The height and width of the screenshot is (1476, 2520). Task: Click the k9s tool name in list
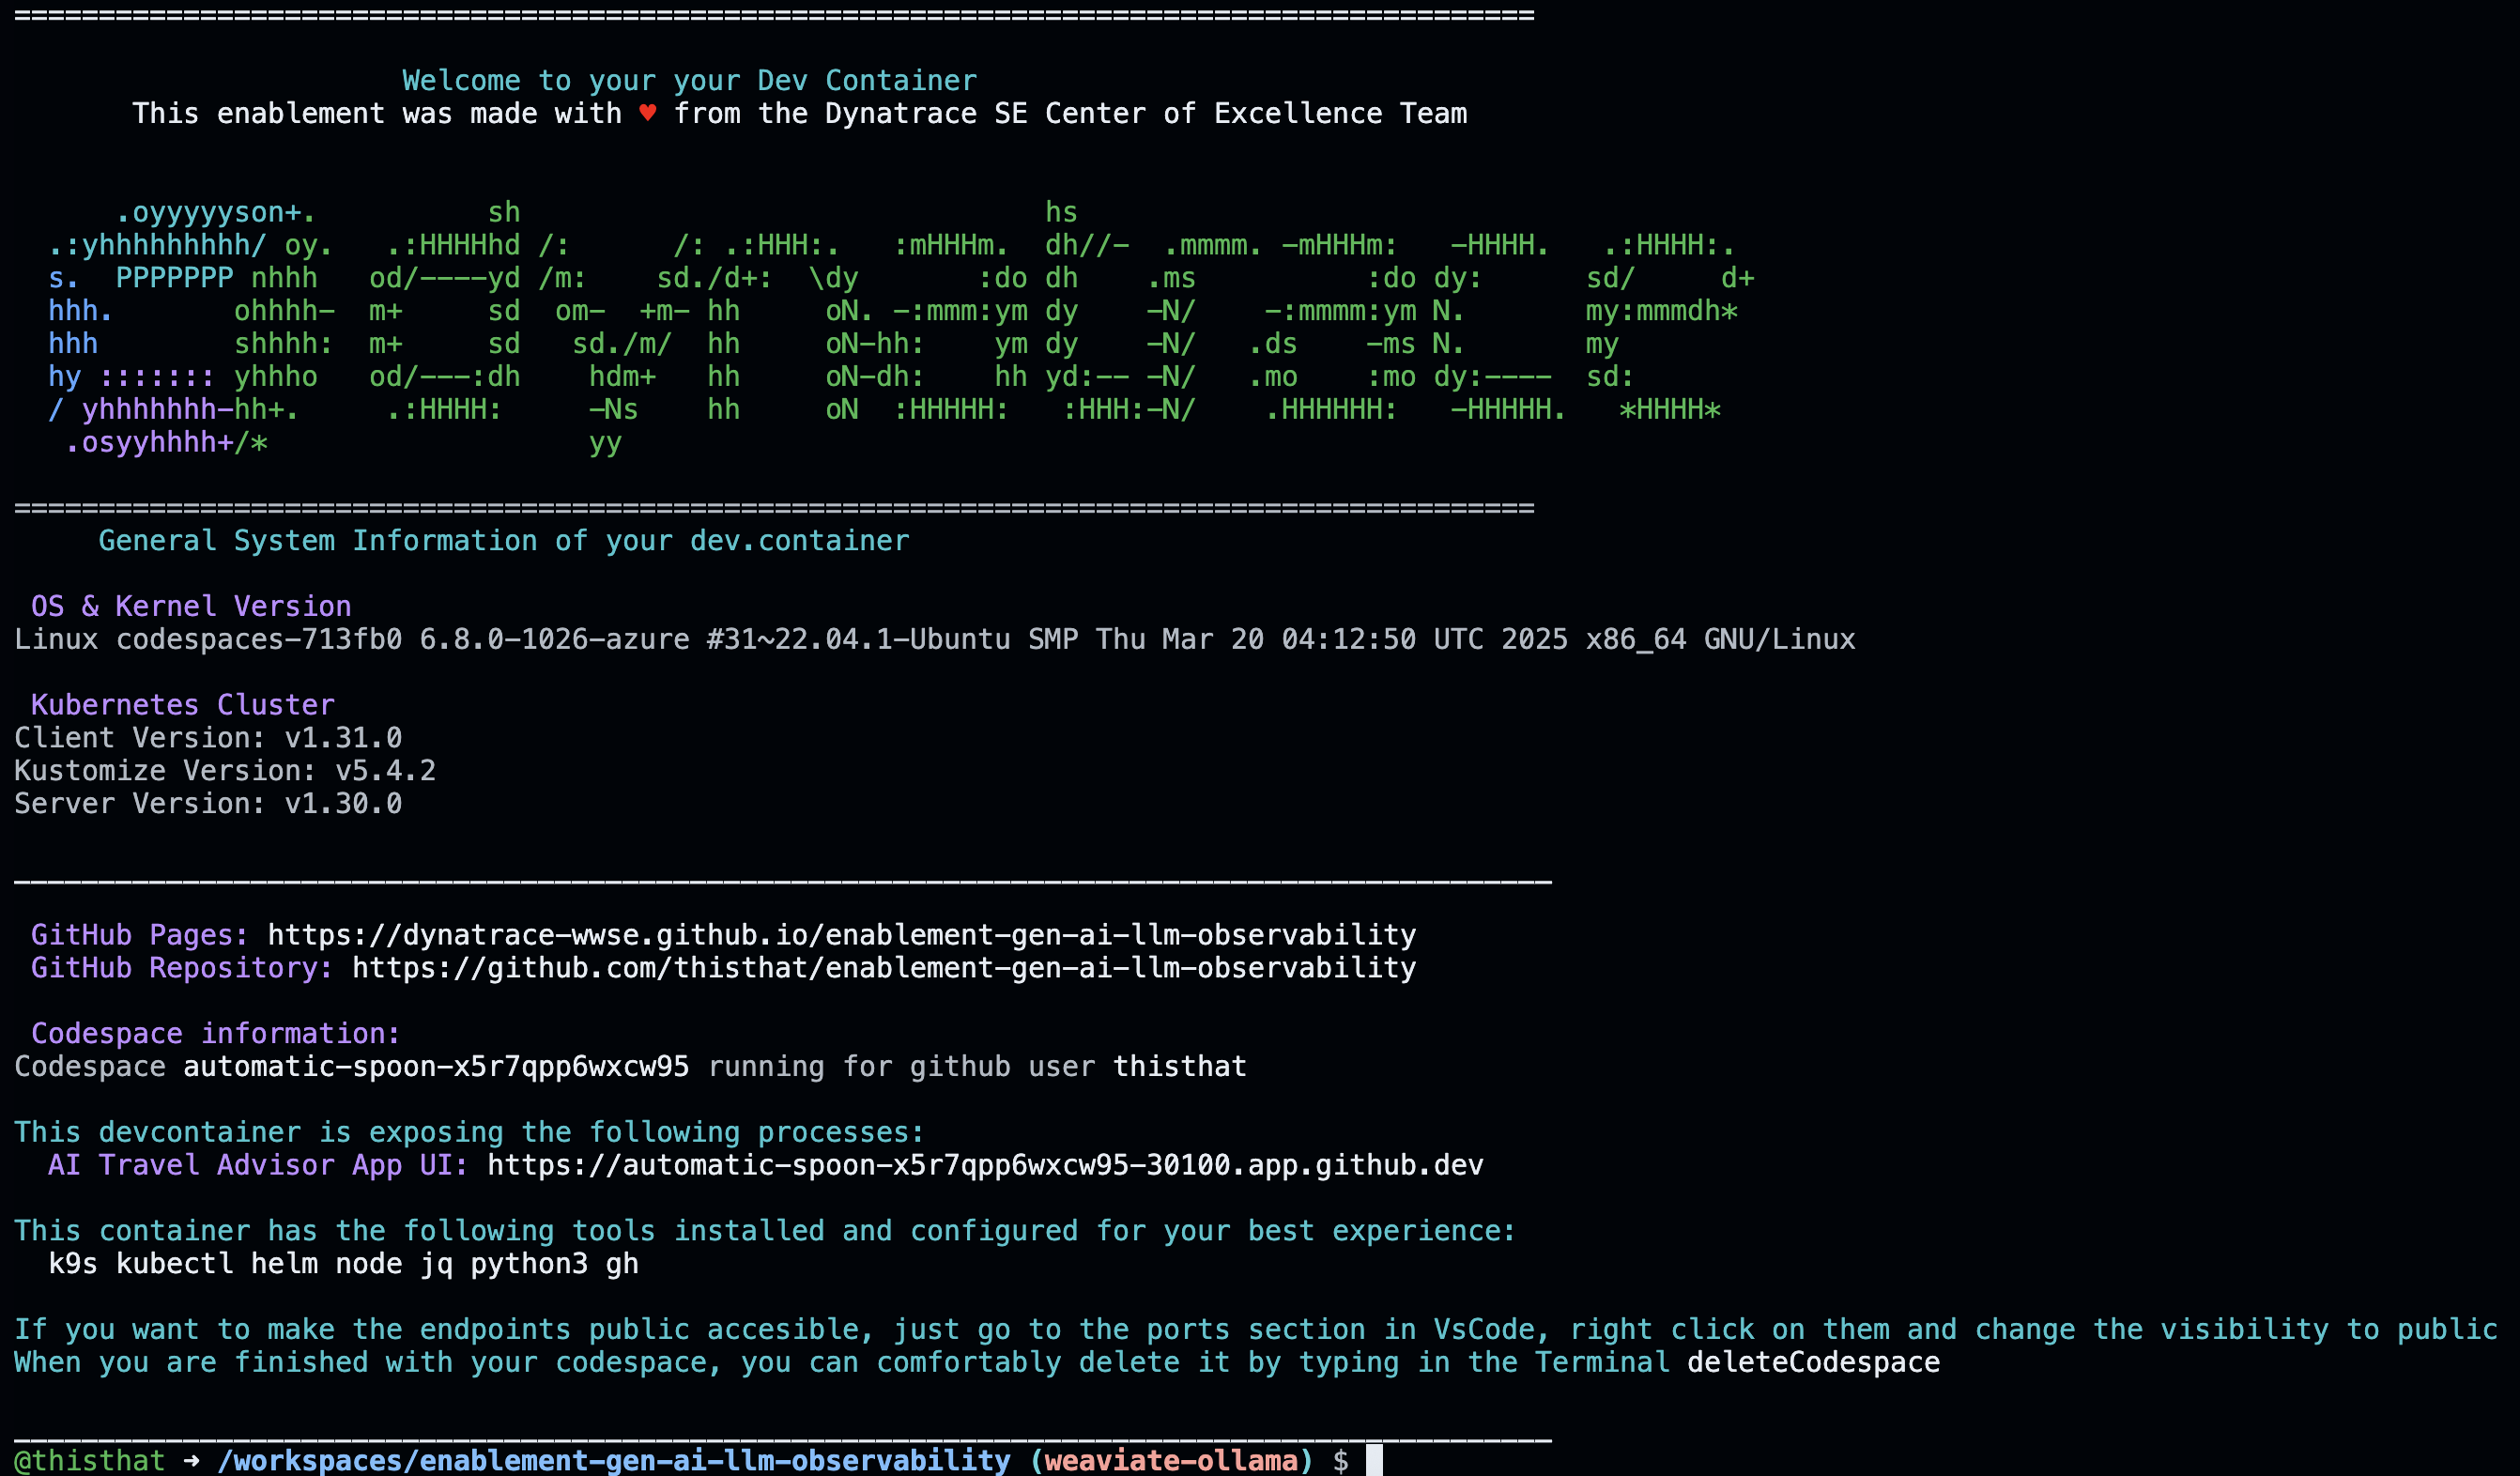coord(73,1263)
